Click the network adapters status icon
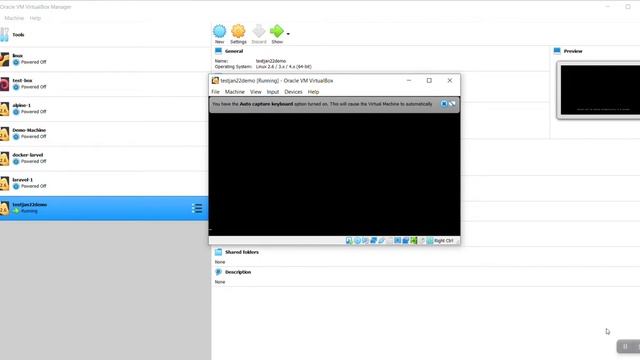640x360 pixels. click(374, 241)
